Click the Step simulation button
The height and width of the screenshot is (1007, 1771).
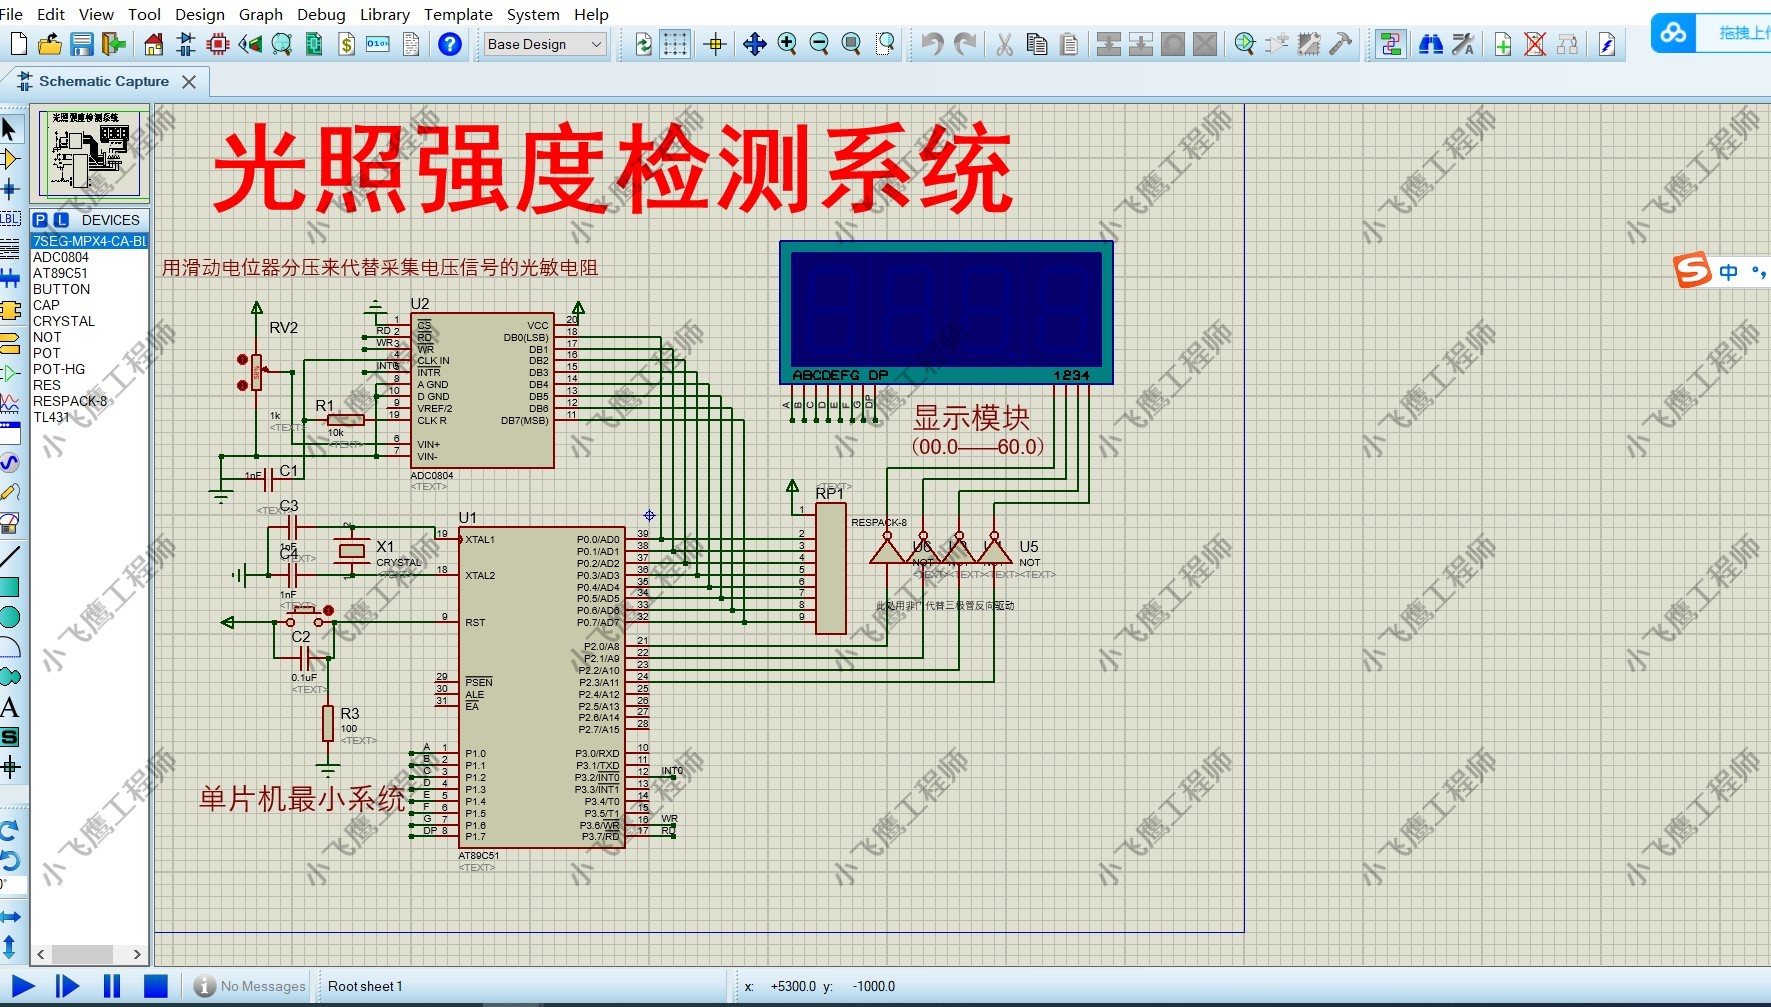pos(67,986)
